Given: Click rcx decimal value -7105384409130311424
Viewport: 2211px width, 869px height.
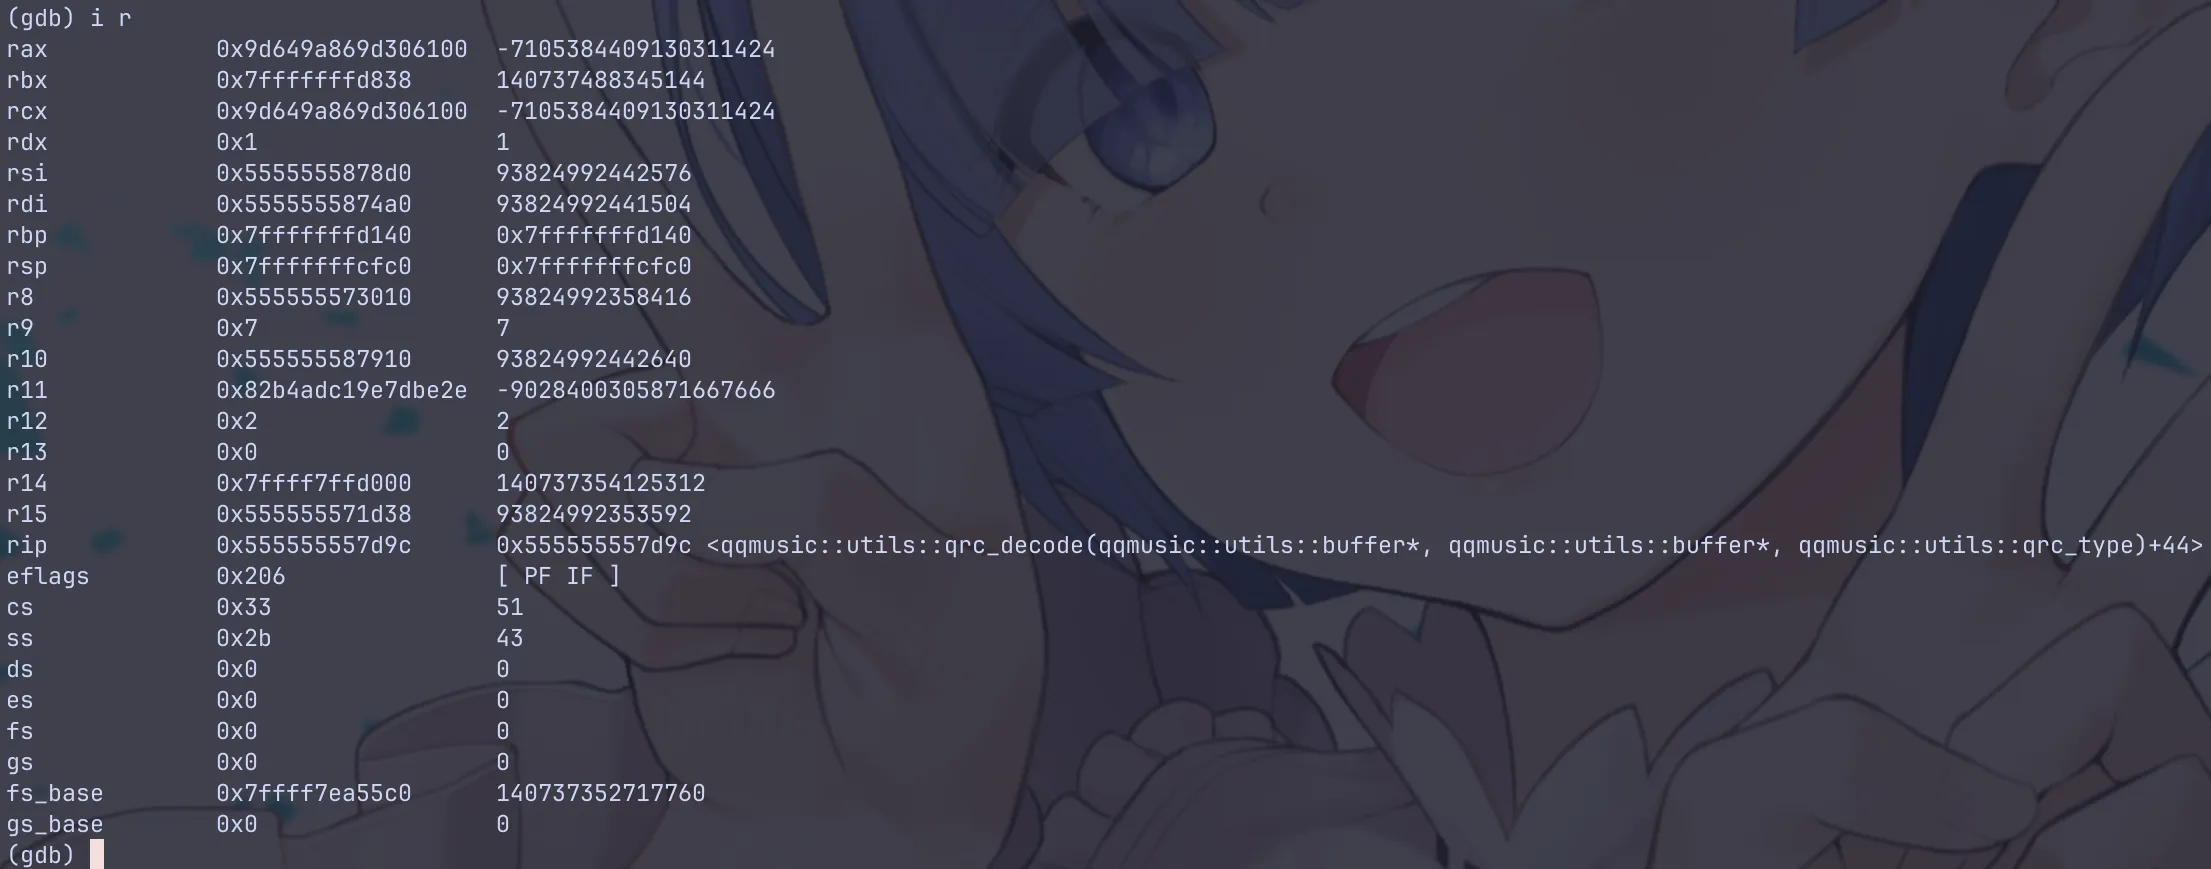Looking at the screenshot, I should point(636,111).
